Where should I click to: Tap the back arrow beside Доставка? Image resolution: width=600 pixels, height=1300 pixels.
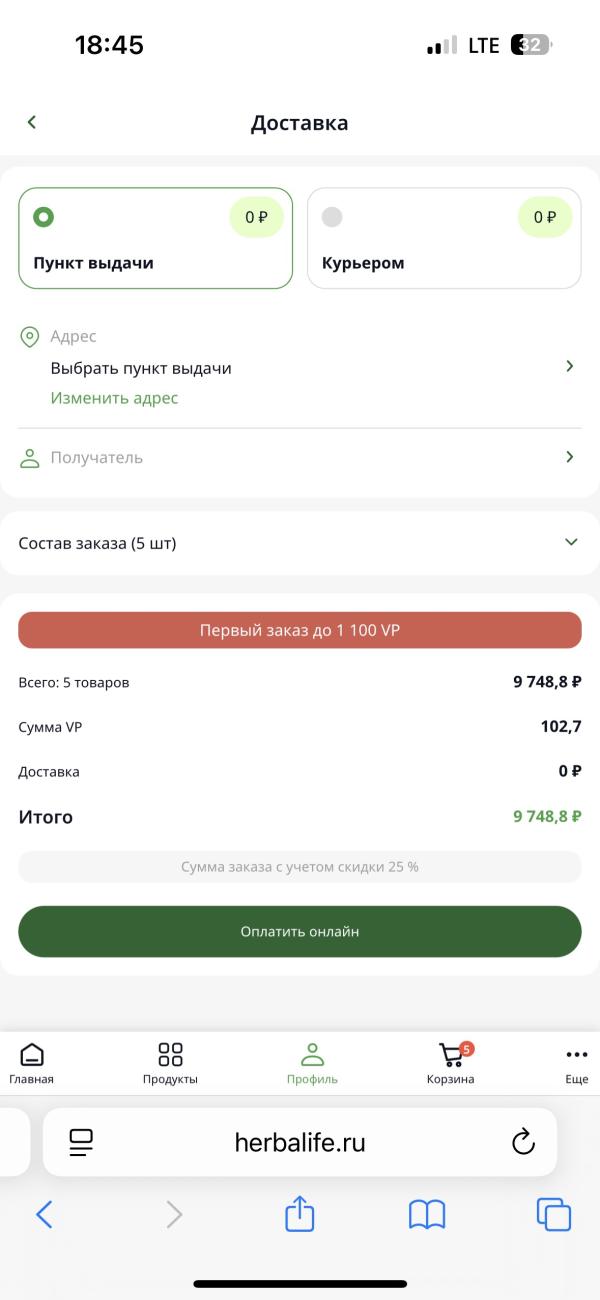(32, 122)
